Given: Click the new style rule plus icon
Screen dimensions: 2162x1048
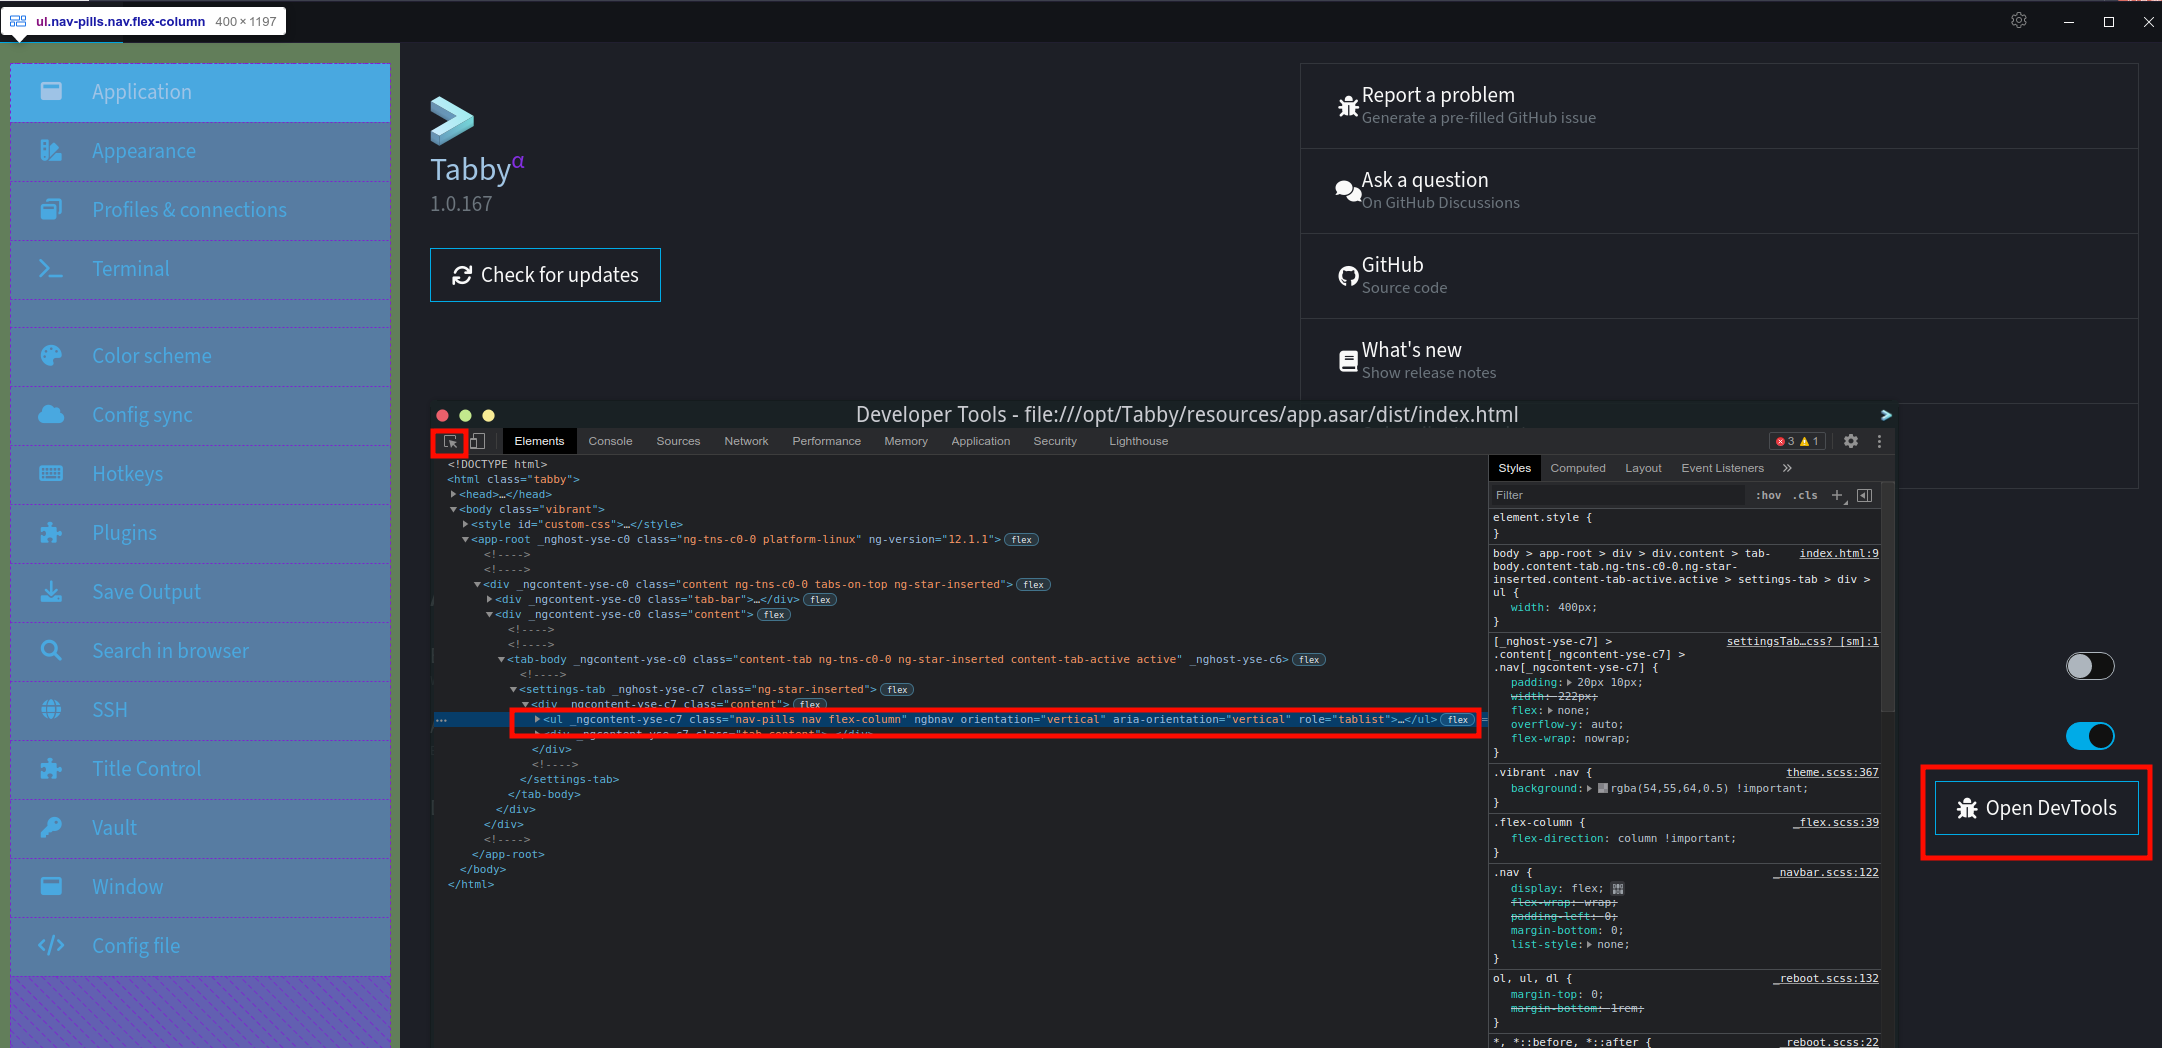Looking at the screenshot, I should (x=1837, y=495).
